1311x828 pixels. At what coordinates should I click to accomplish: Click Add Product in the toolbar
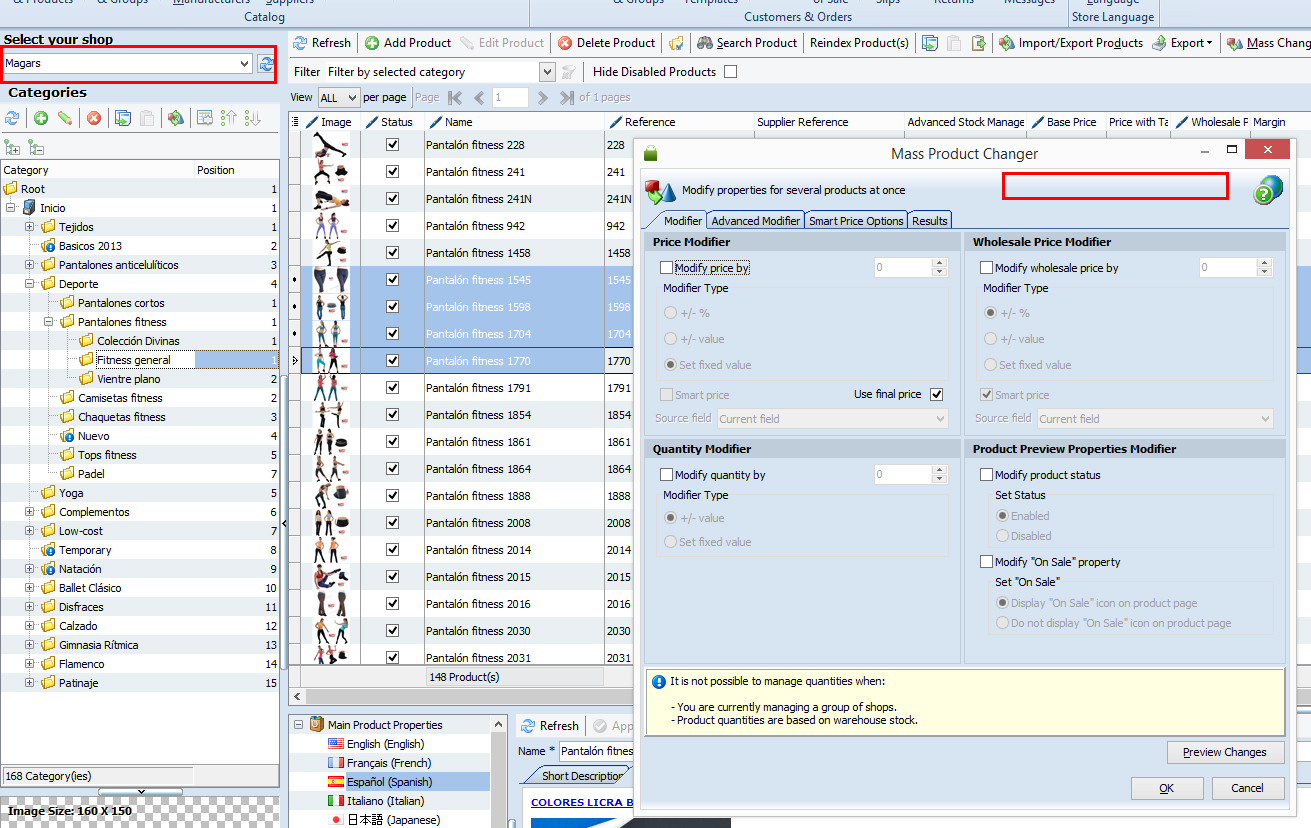[408, 43]
